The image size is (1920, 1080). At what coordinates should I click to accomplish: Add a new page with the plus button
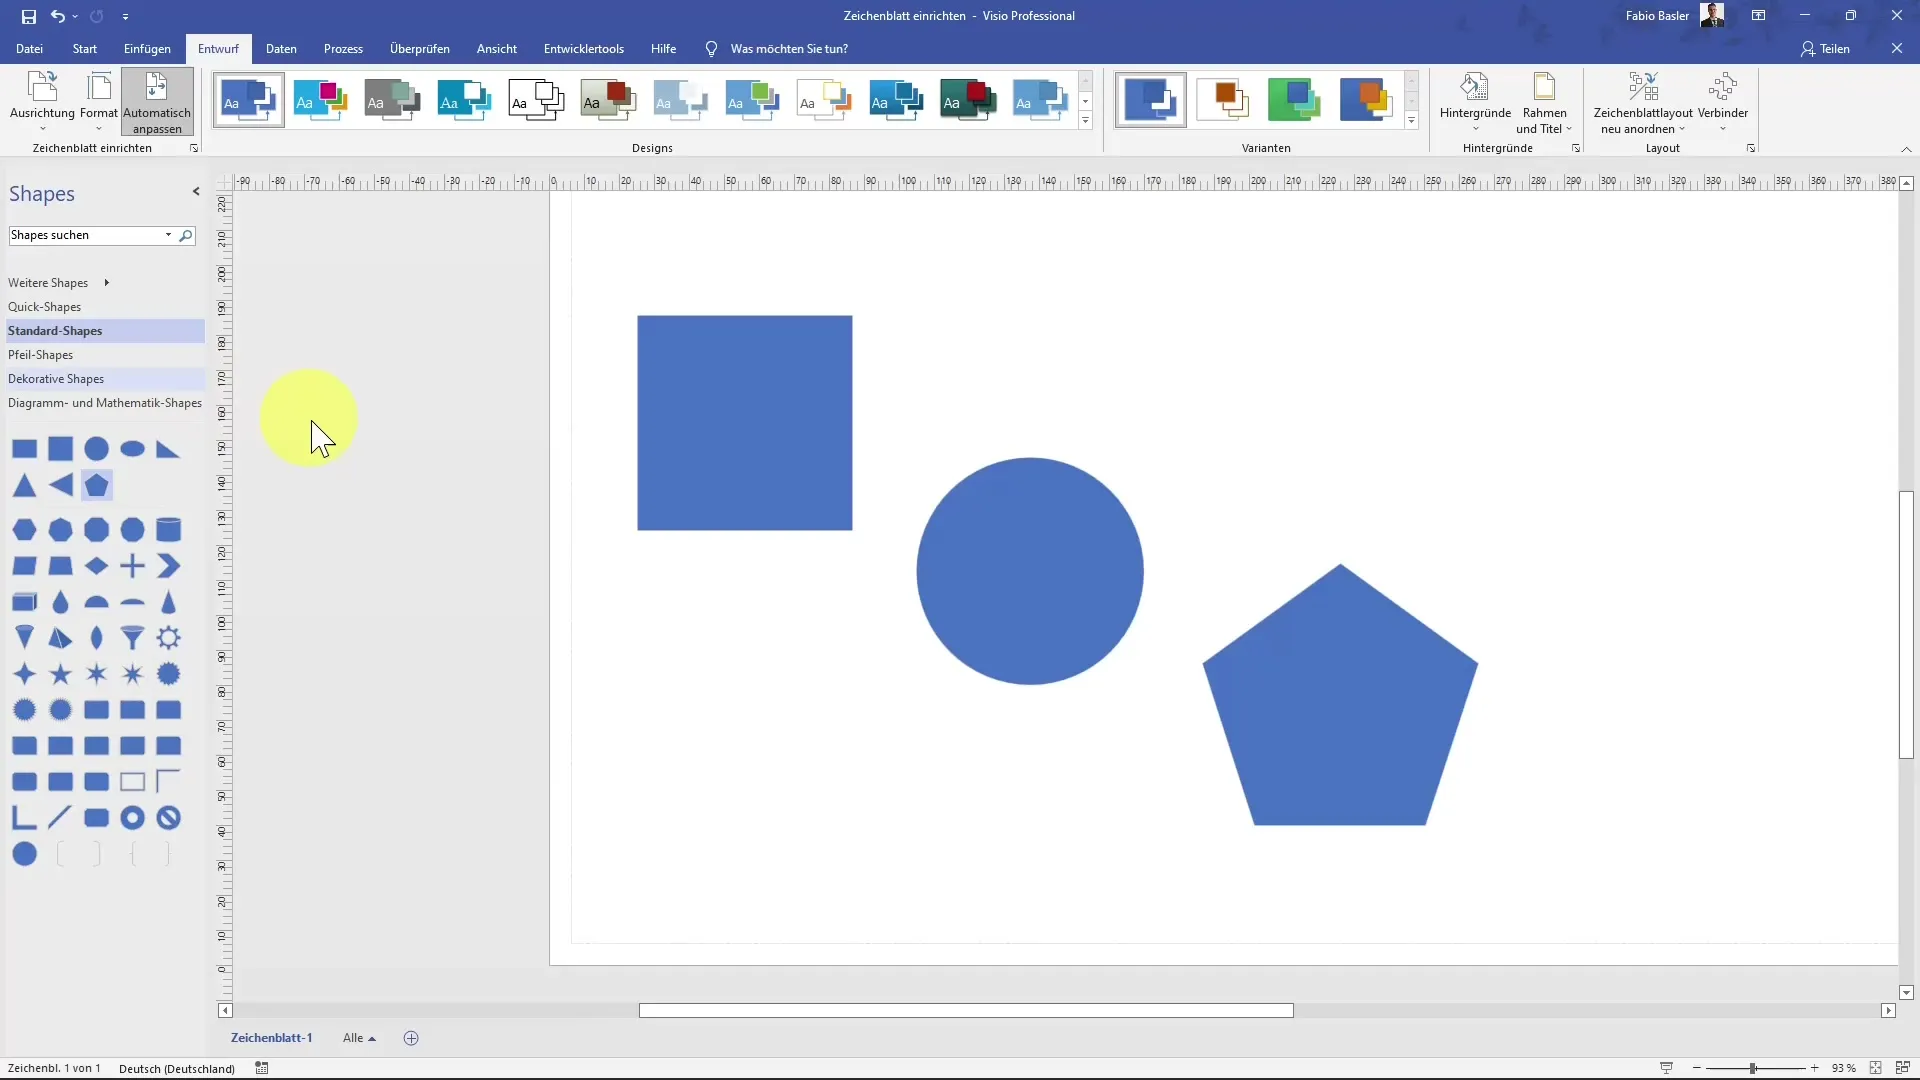pos(411,1038)
